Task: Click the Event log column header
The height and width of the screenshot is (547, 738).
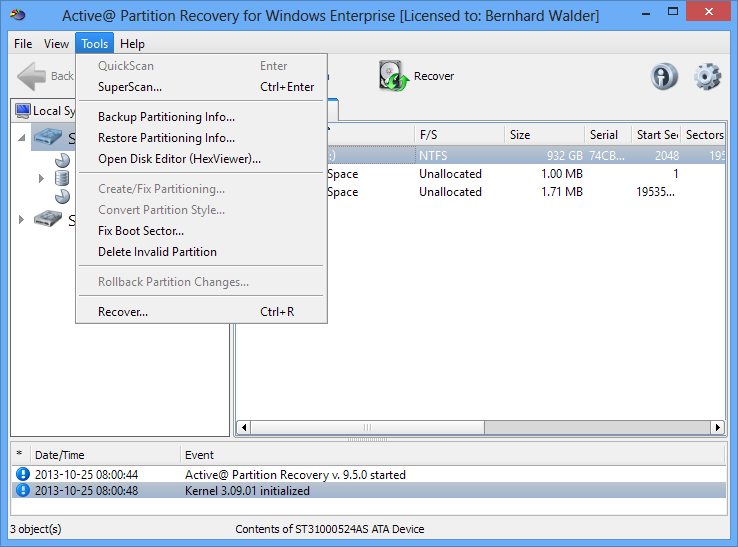Action: pyautogui.click(x=453, y=455)
